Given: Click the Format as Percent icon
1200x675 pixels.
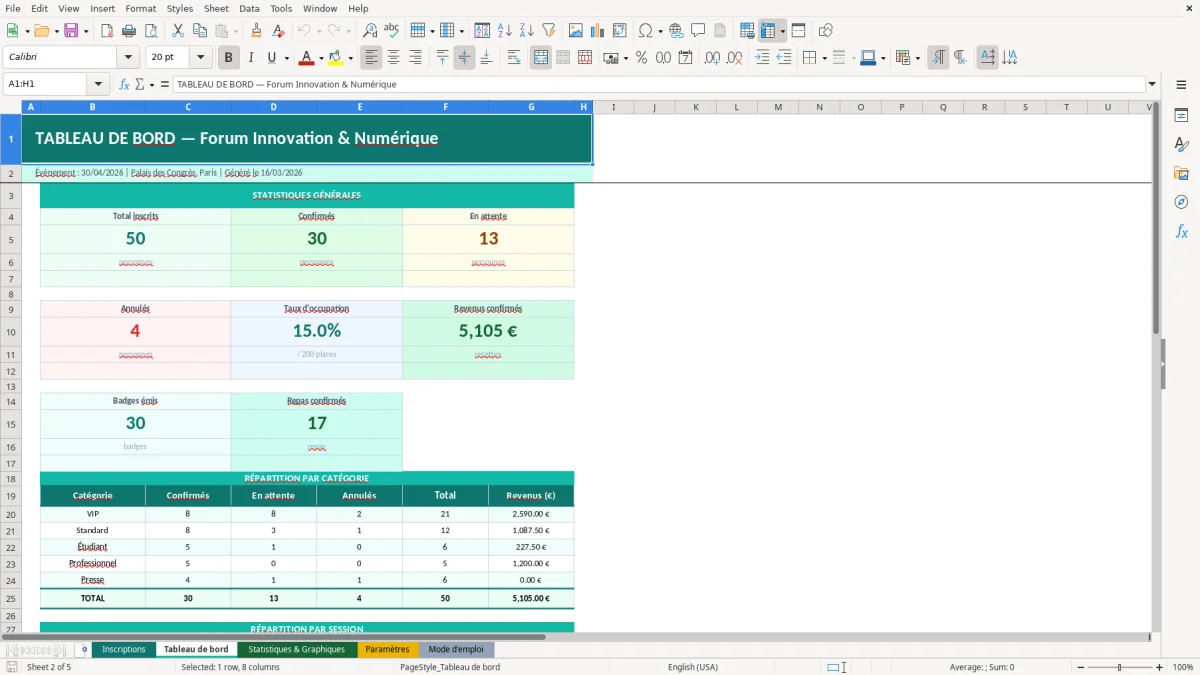Looking at the screenshot, I should click(641, 58).
